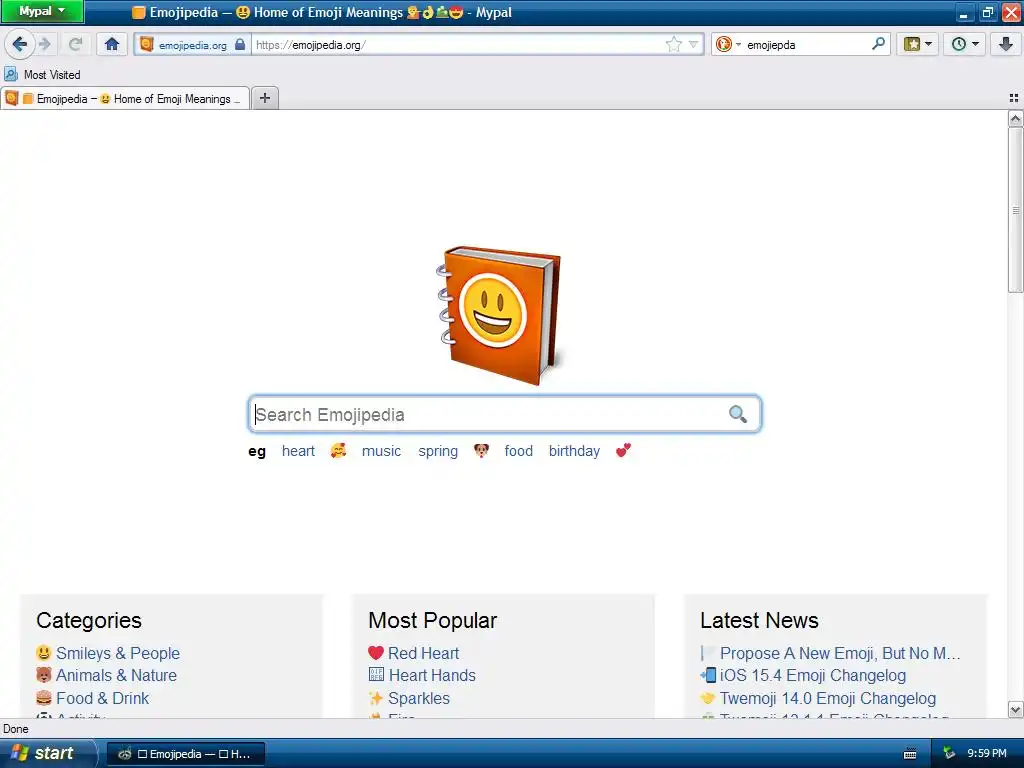Click the magnifier in the Emojipedia search box

737,414
